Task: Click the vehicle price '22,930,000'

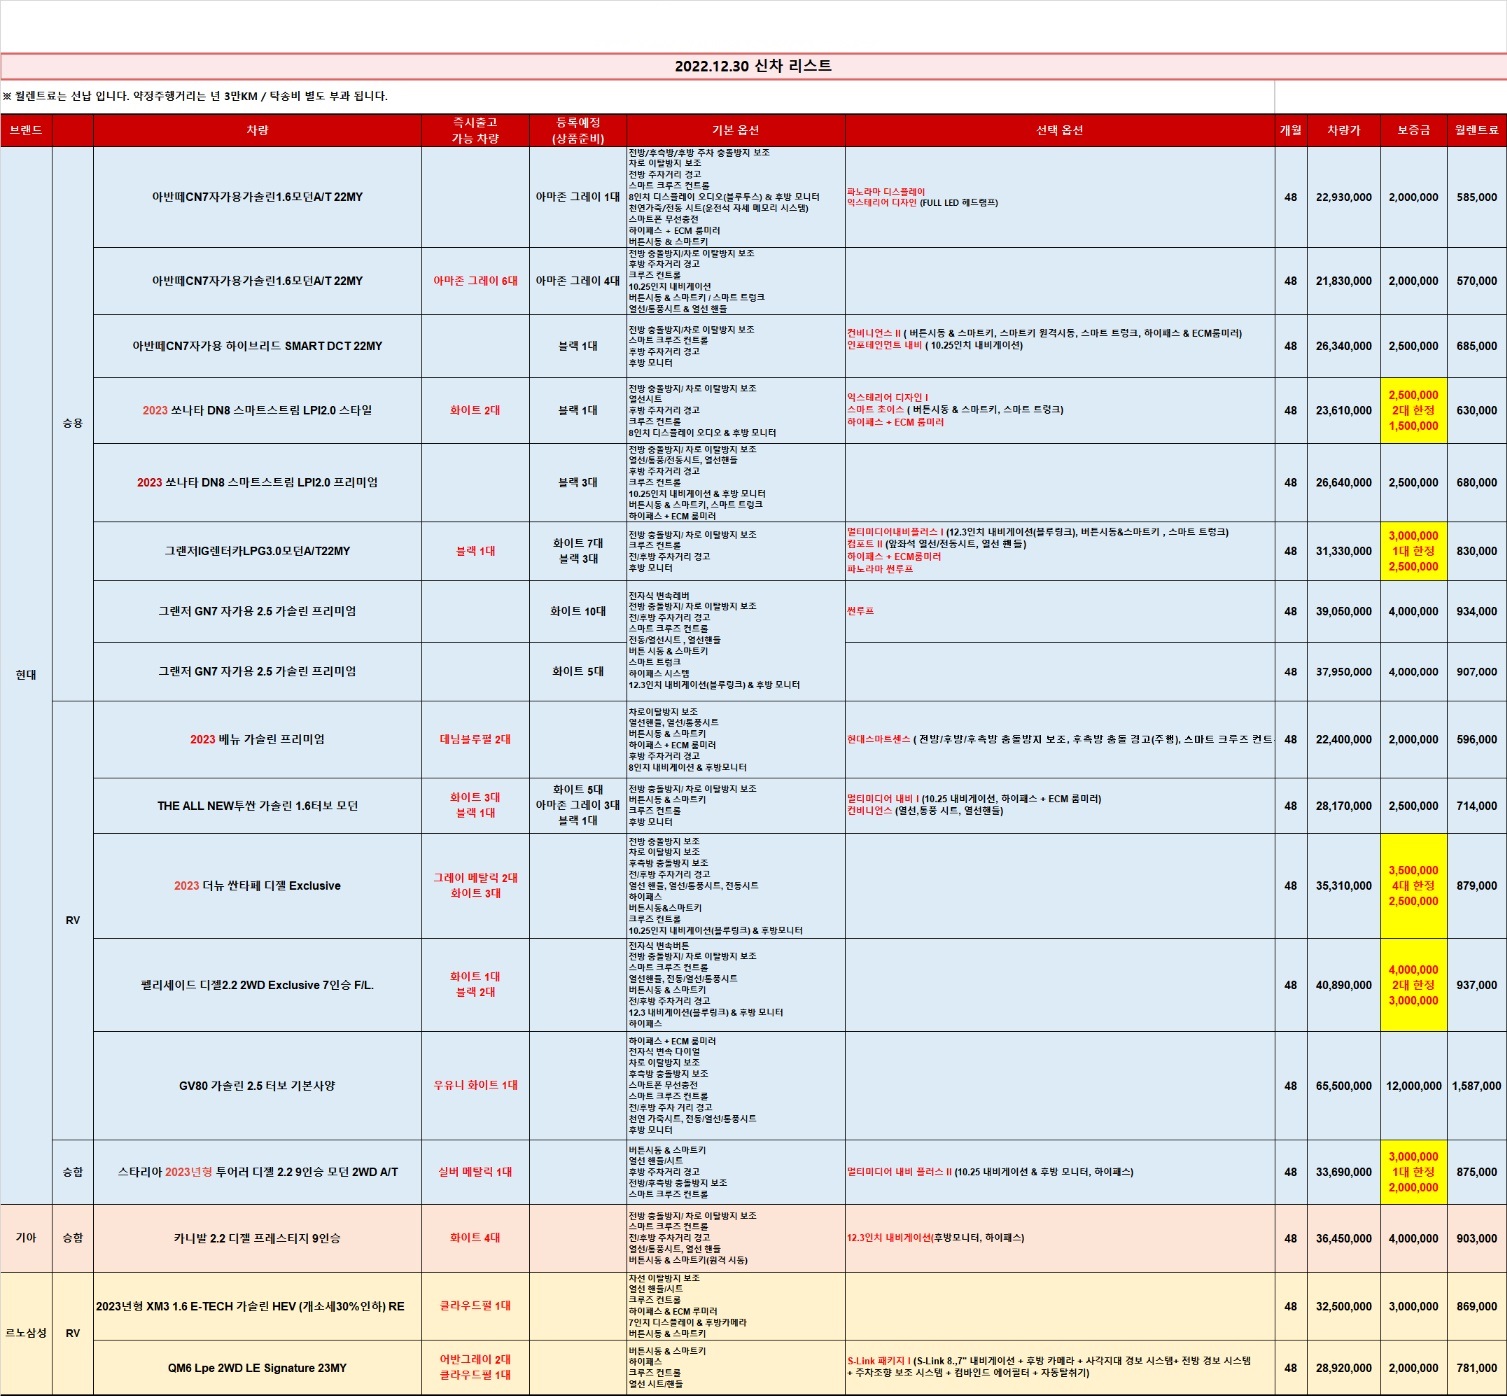Action: point(1344,198)
